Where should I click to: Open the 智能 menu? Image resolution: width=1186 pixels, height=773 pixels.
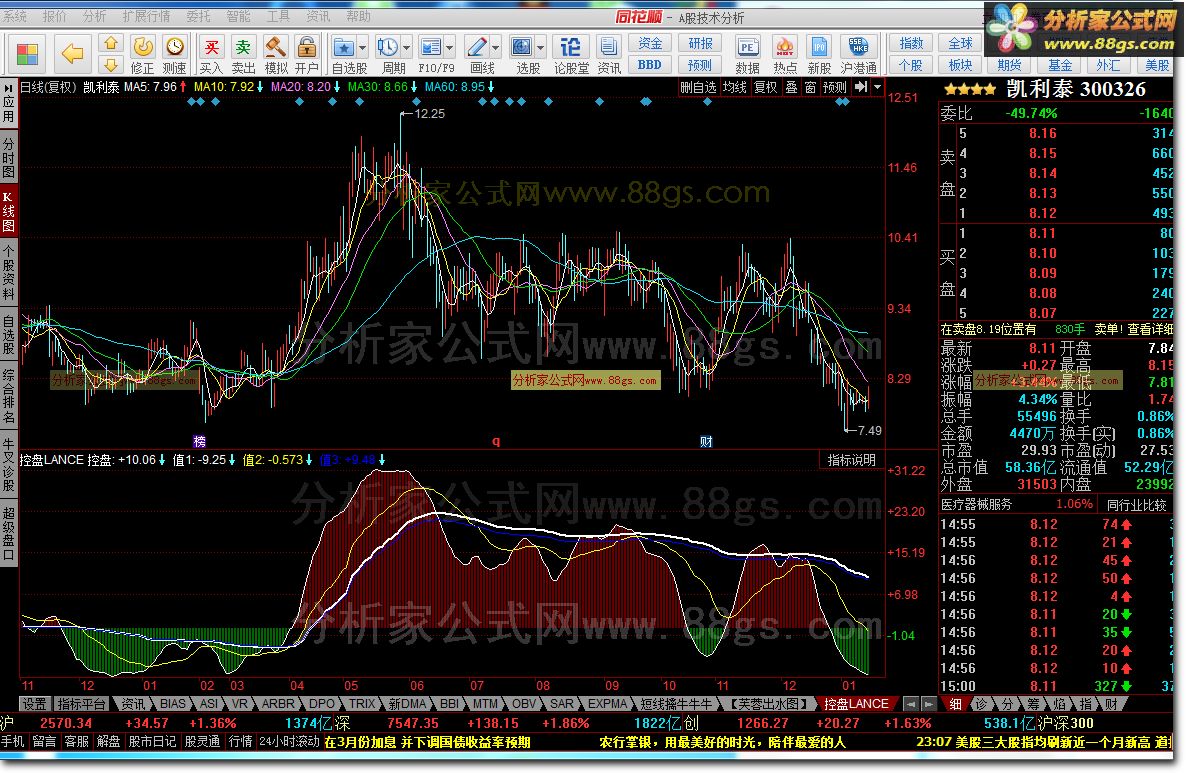tap(238, 16)
